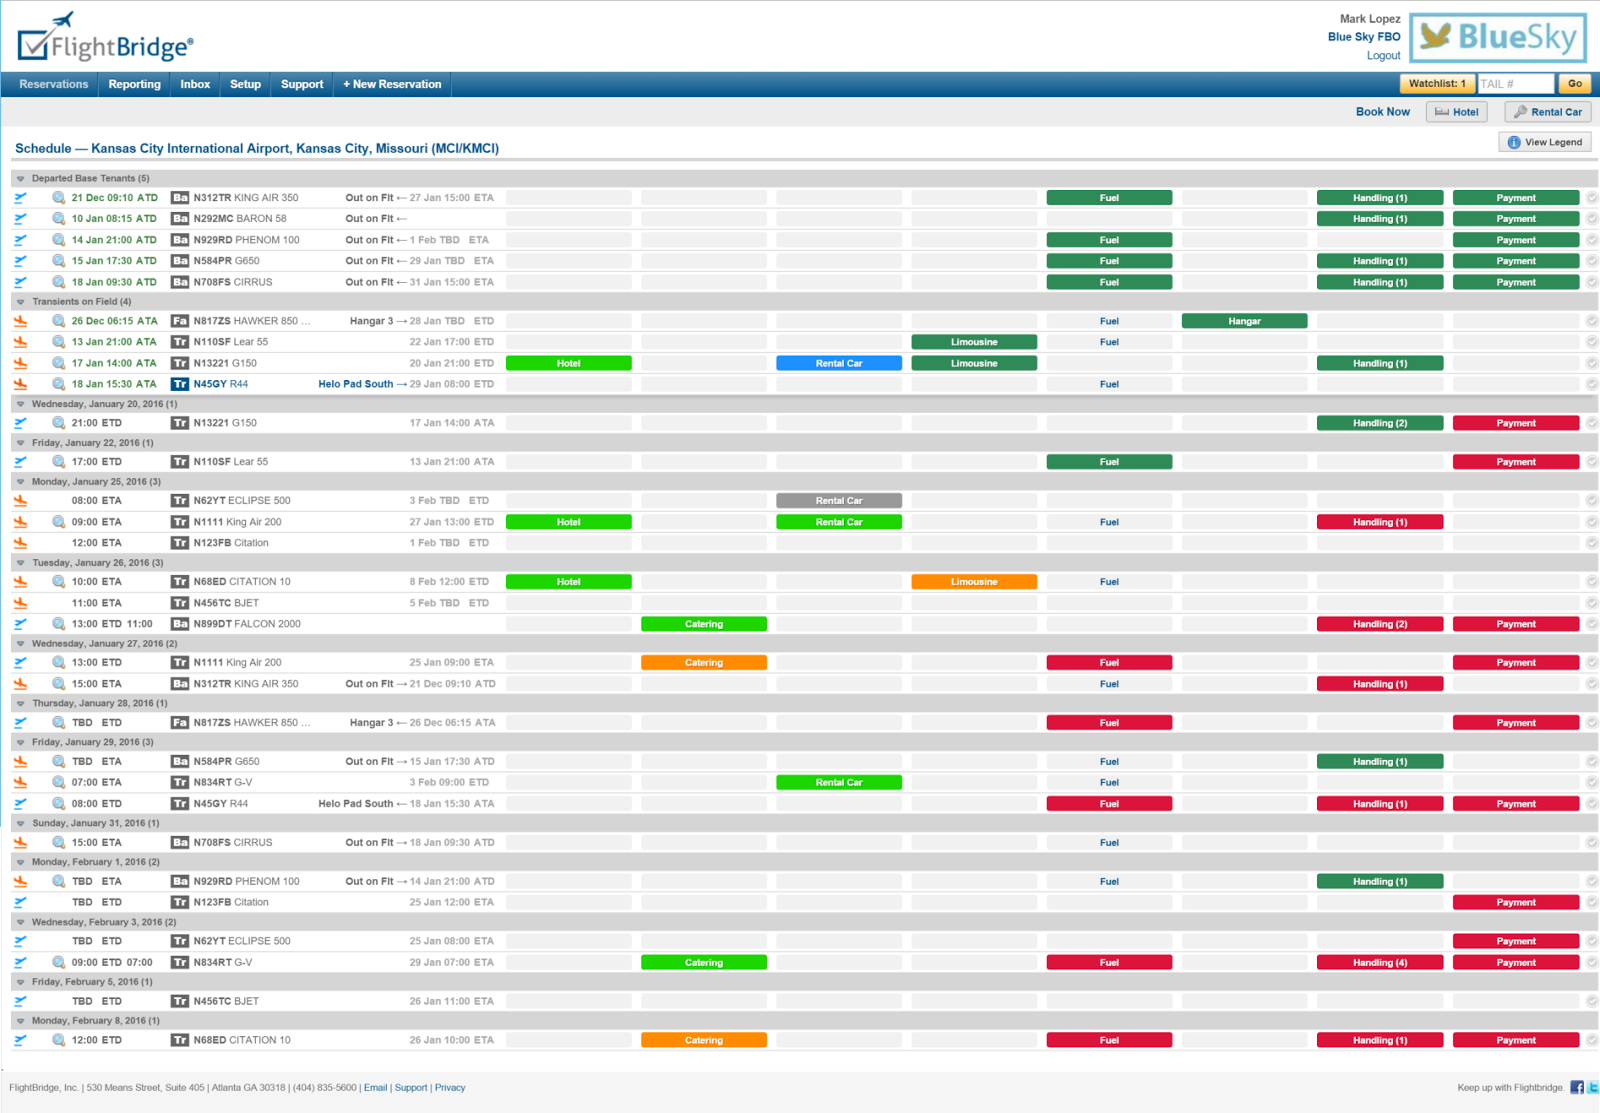
Task: Click departure icon for N817ZS TBD ETD row
Action: pyautogui.click(x=20, y=723)
